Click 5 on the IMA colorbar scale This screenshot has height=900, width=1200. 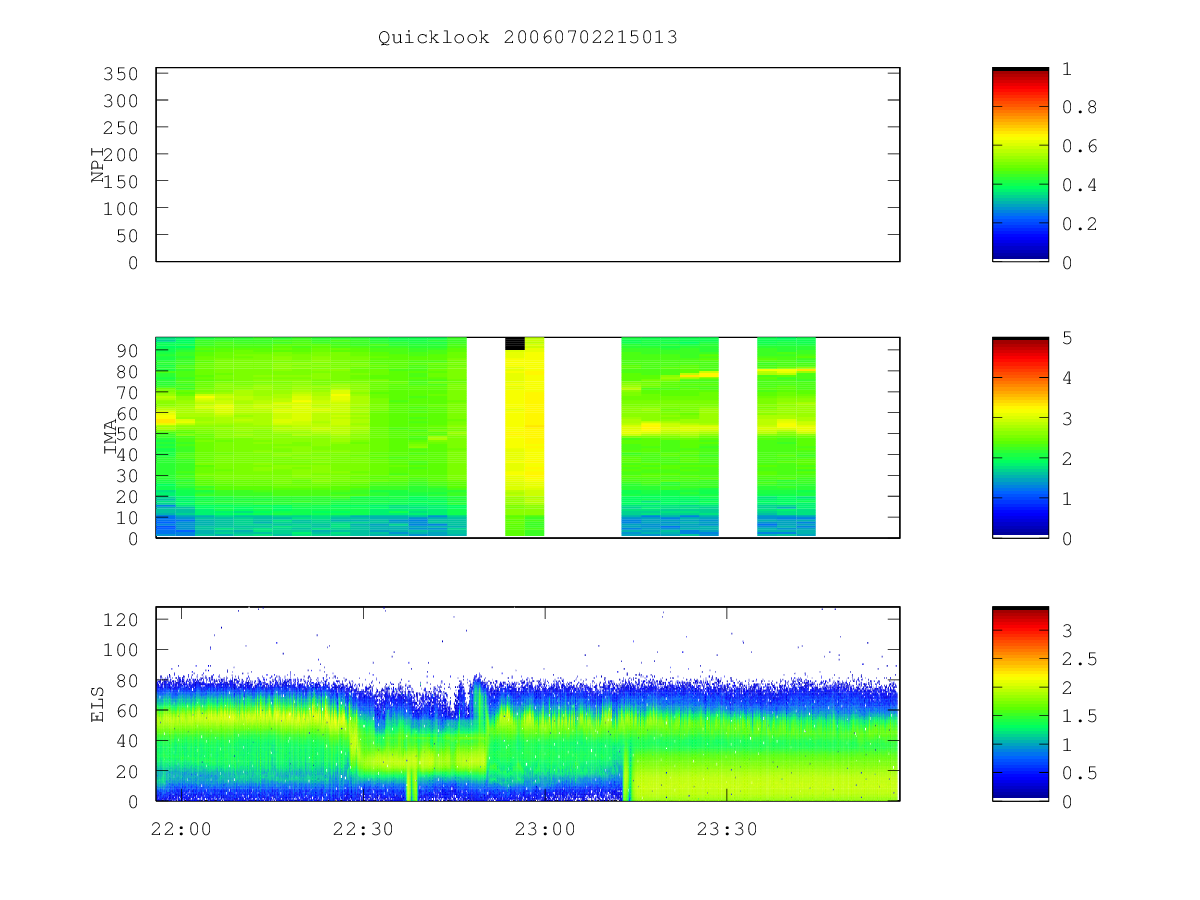tap(1067, 338)
